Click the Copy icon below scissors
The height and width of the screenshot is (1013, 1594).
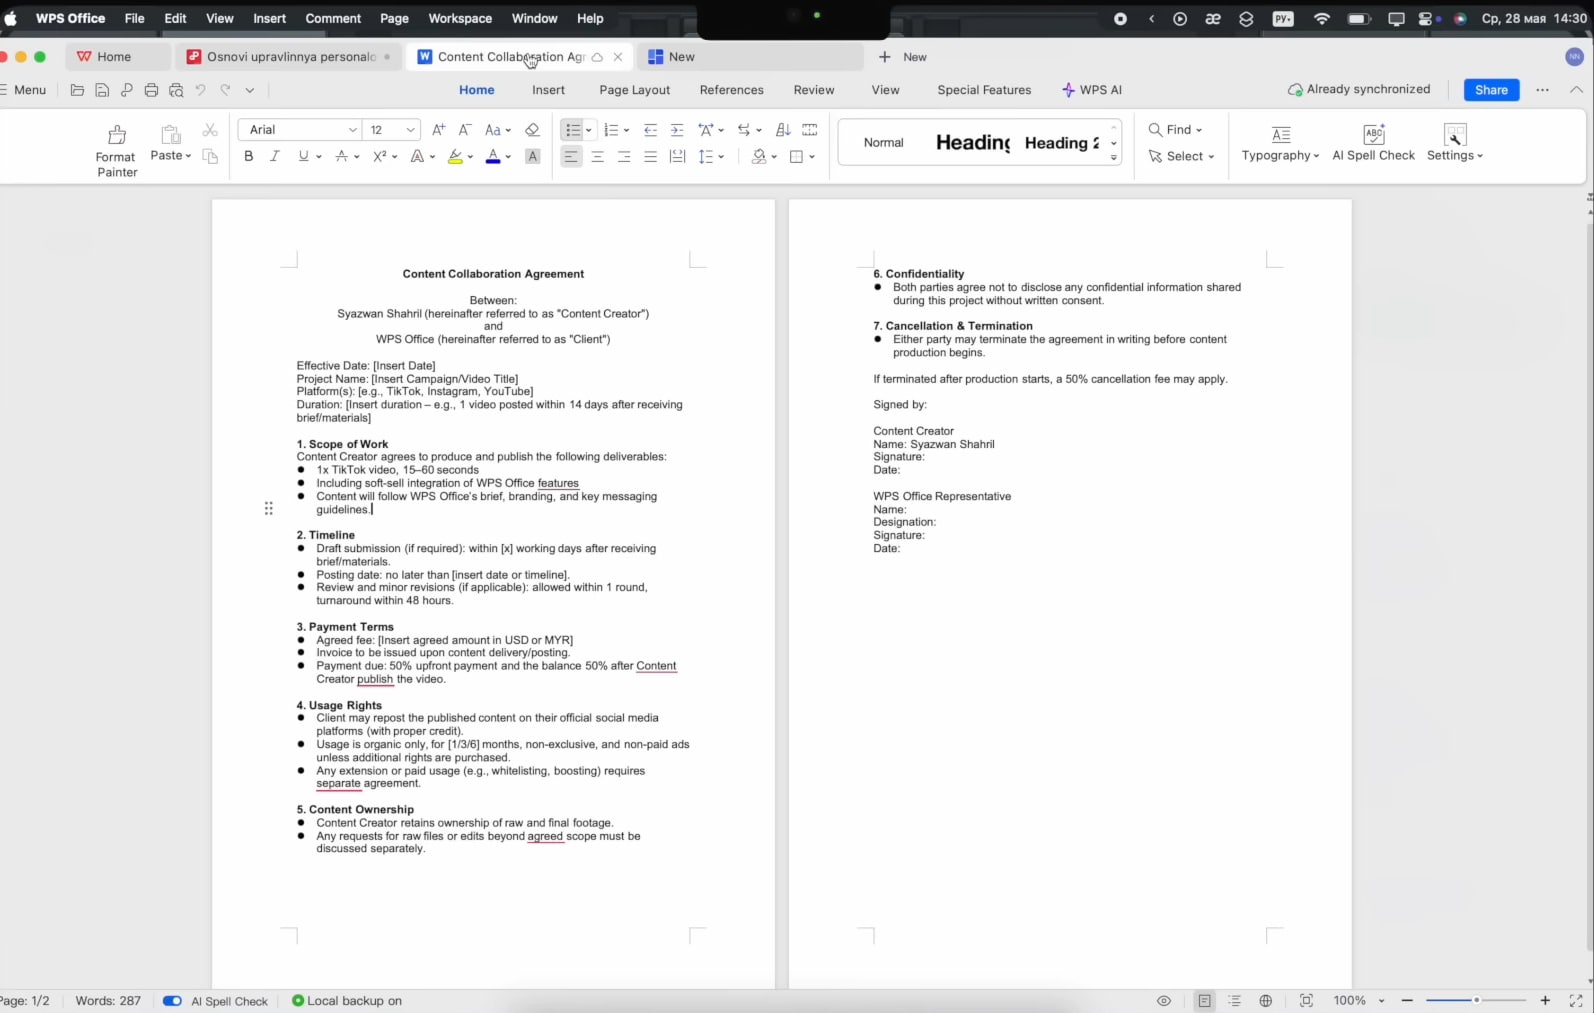click(x=210, y=156)
